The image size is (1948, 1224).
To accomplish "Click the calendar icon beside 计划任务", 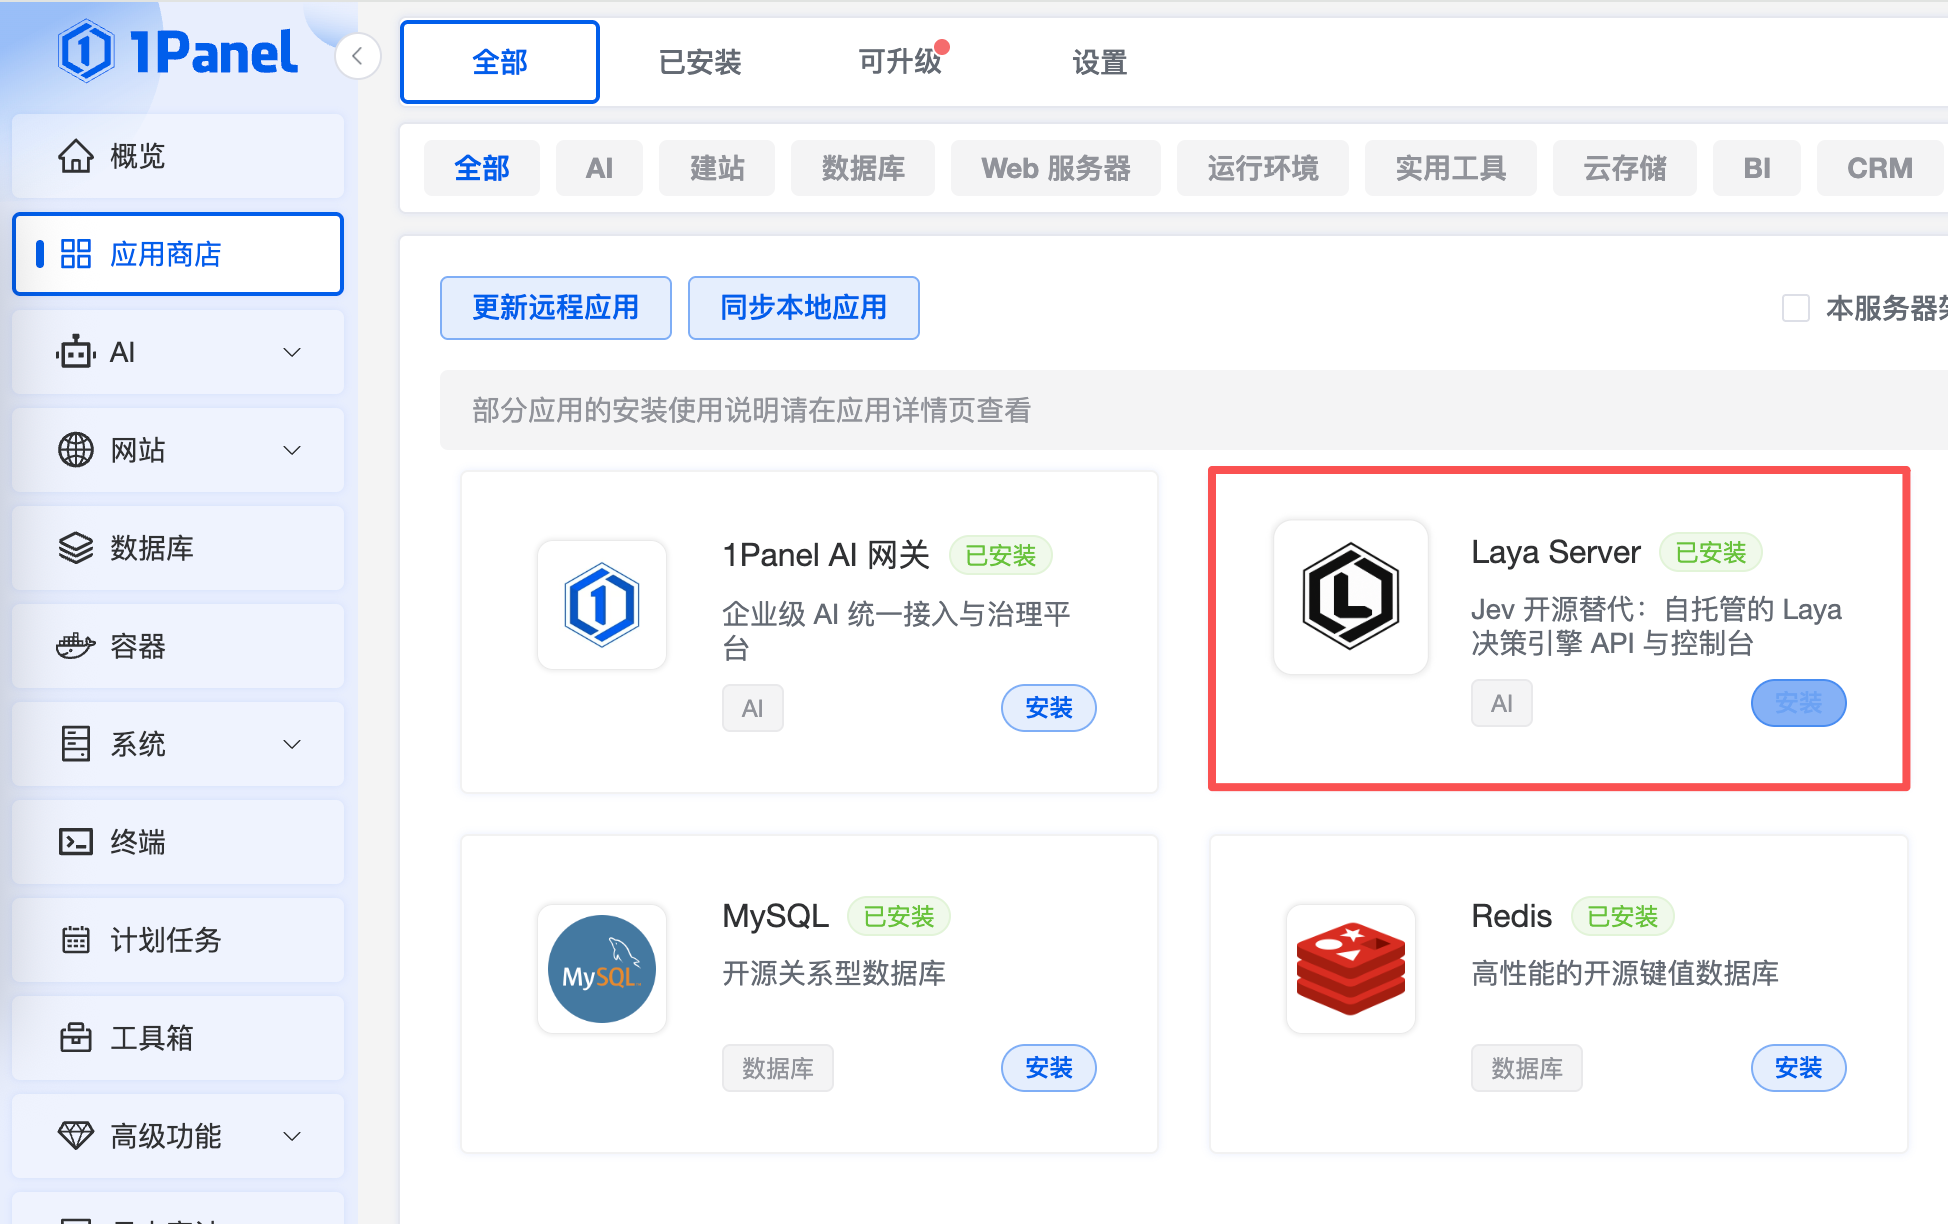I will pyautogui.click(x=76, y=940).
